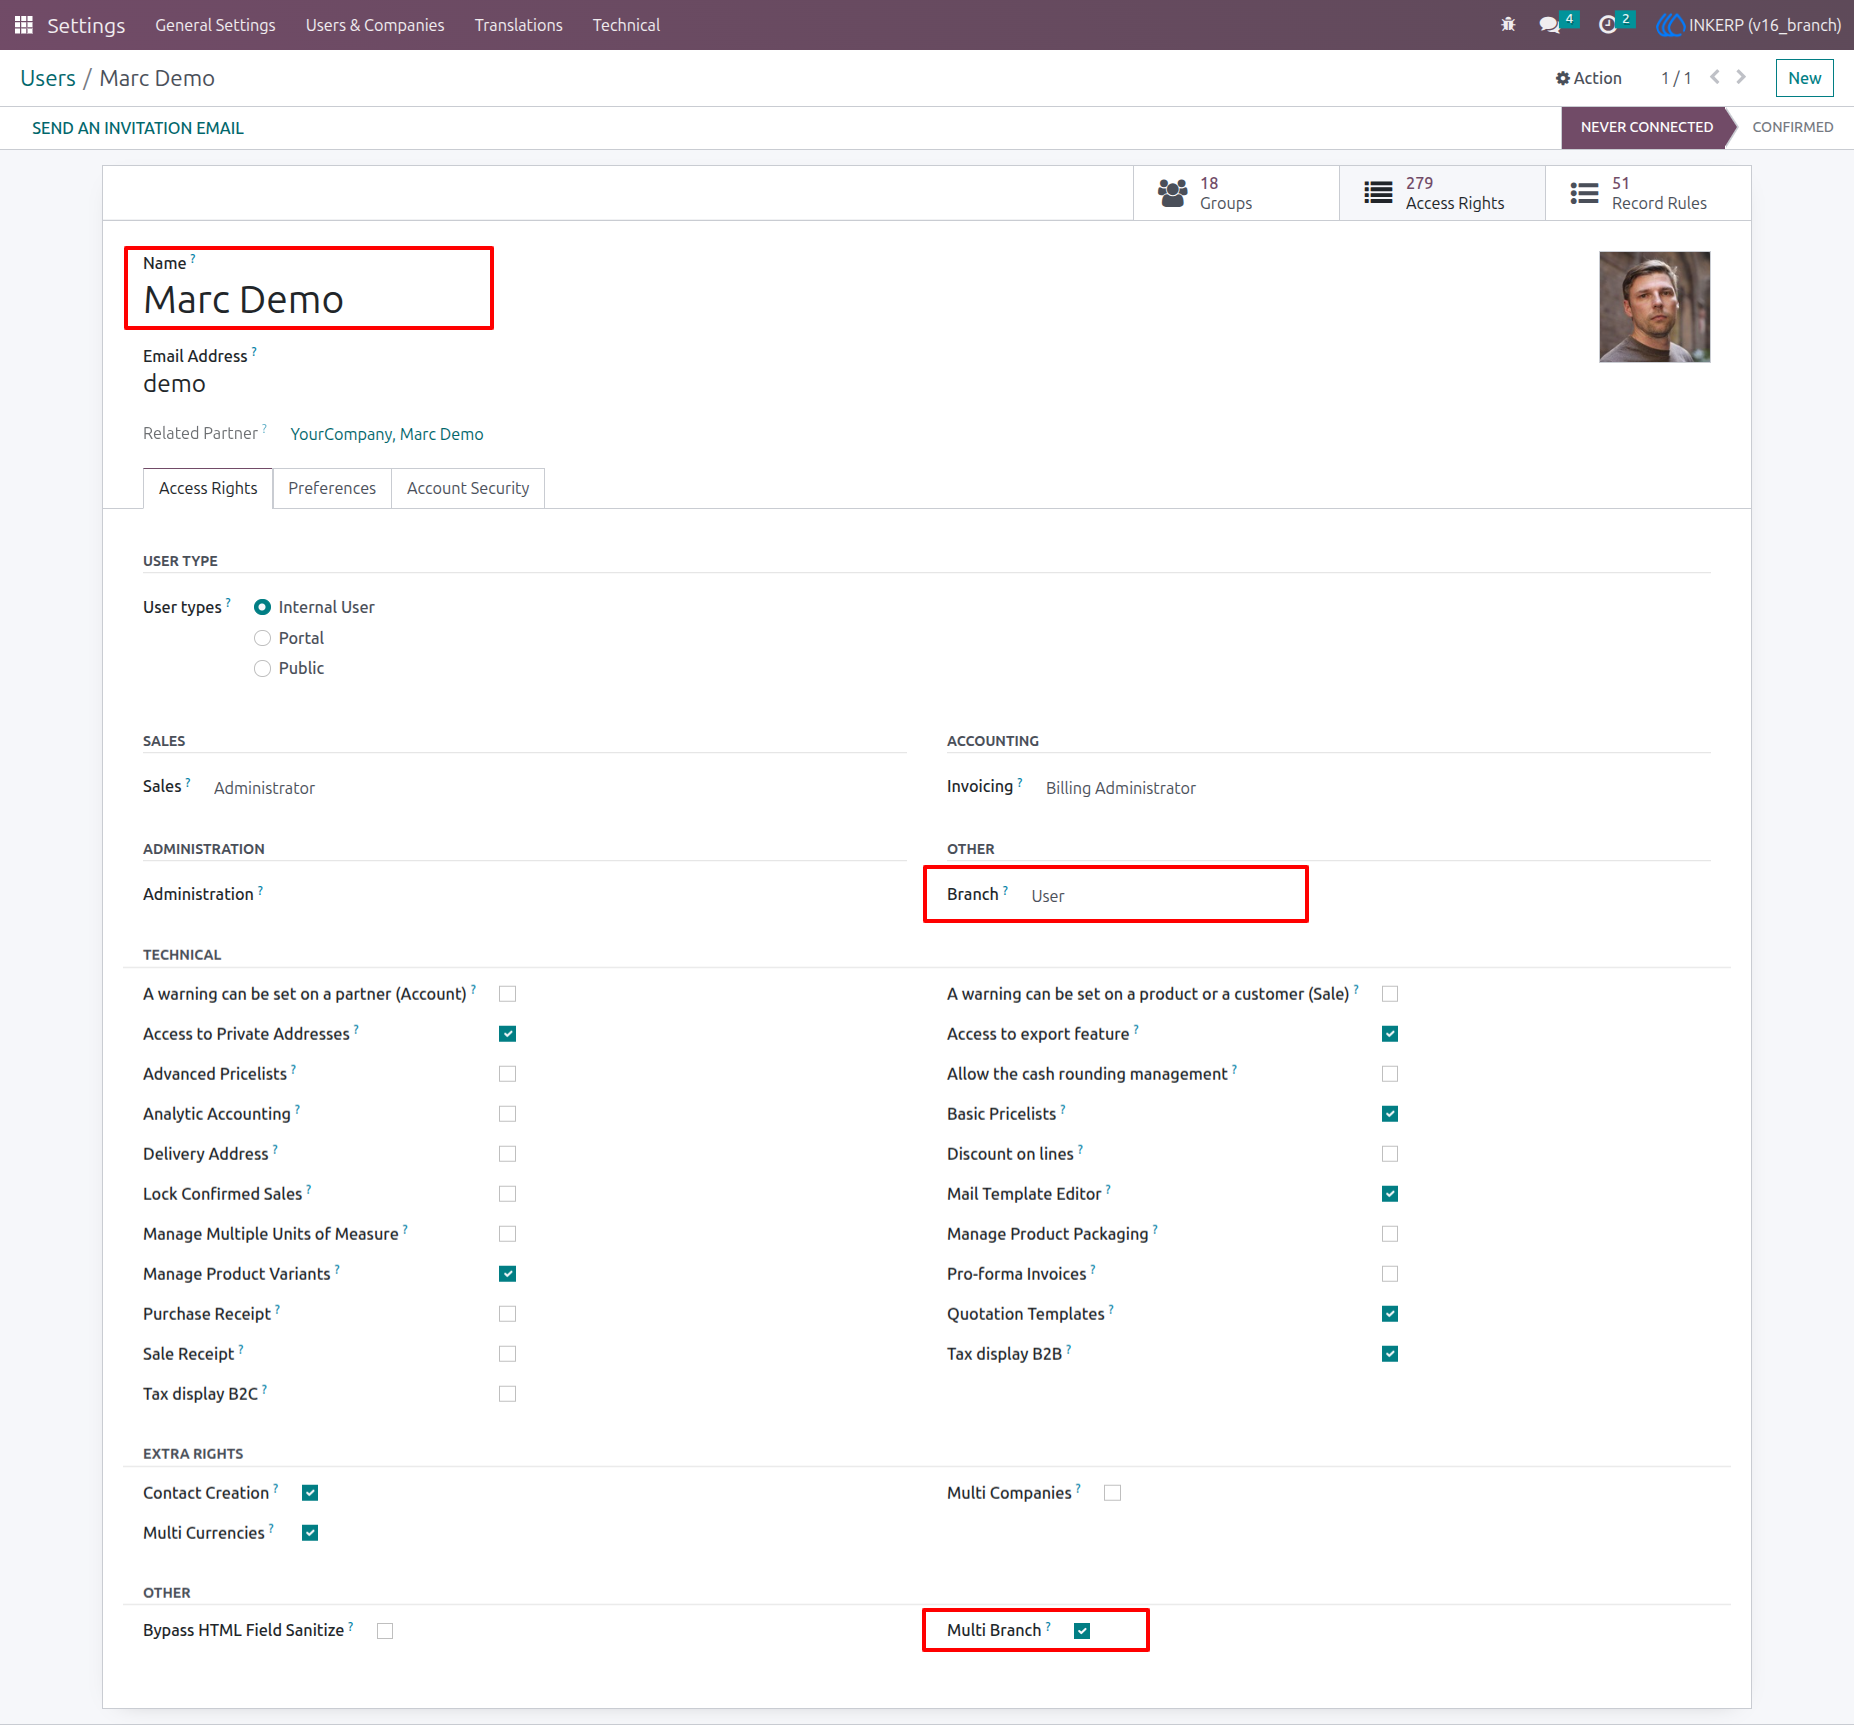The height and width of the screenshot is (1727, 1854).
Task: Open the YourCompany, Marc Demo partner link
Action: [387, 434]
